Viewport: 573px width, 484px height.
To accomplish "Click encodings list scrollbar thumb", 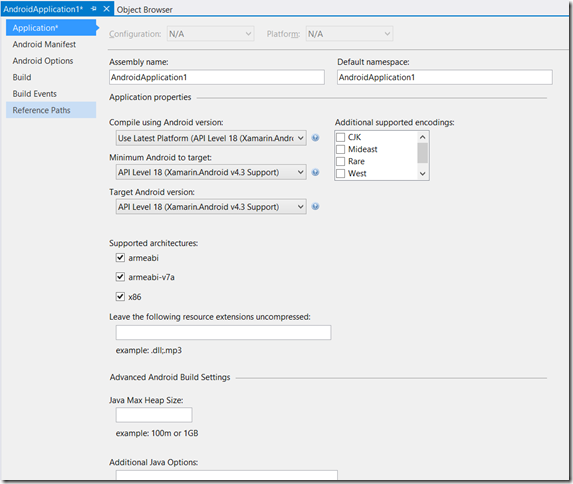I will (422, 153).
